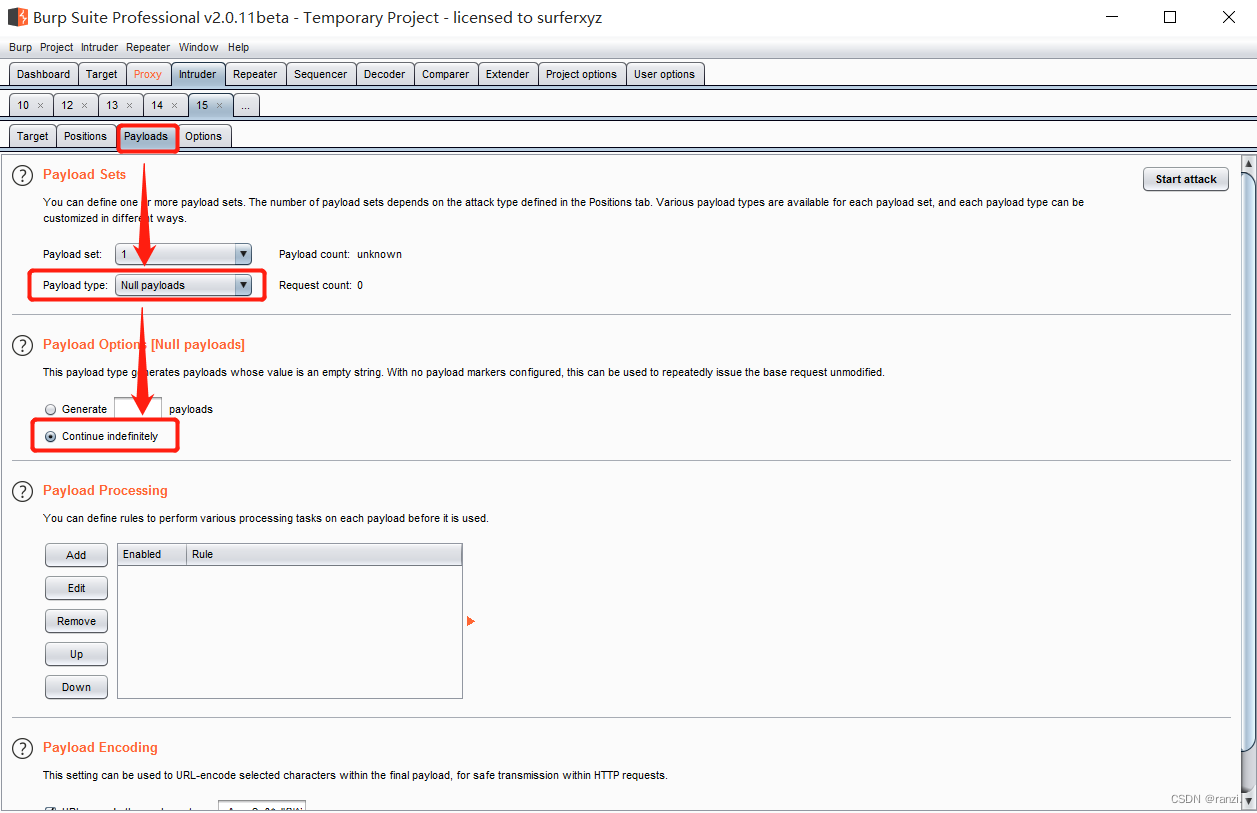
Task: Open the Payloads sub-tab
Action: click(146, 136)
